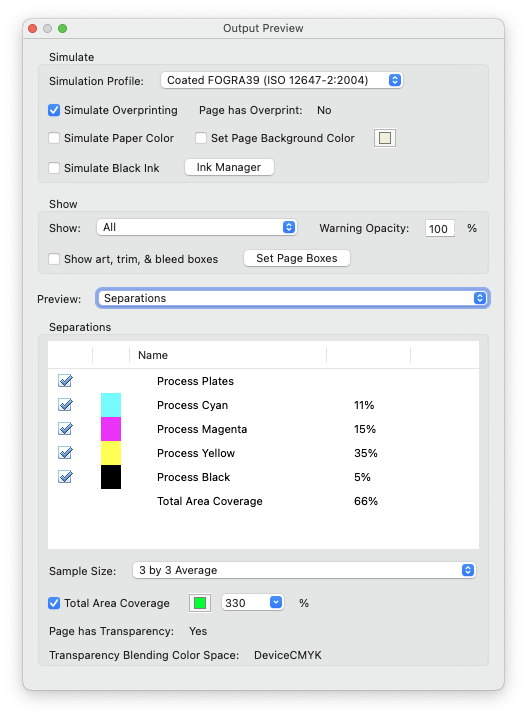Hide the Process Black plate
The width and height of the screenshot is (527, 717).
65,477
